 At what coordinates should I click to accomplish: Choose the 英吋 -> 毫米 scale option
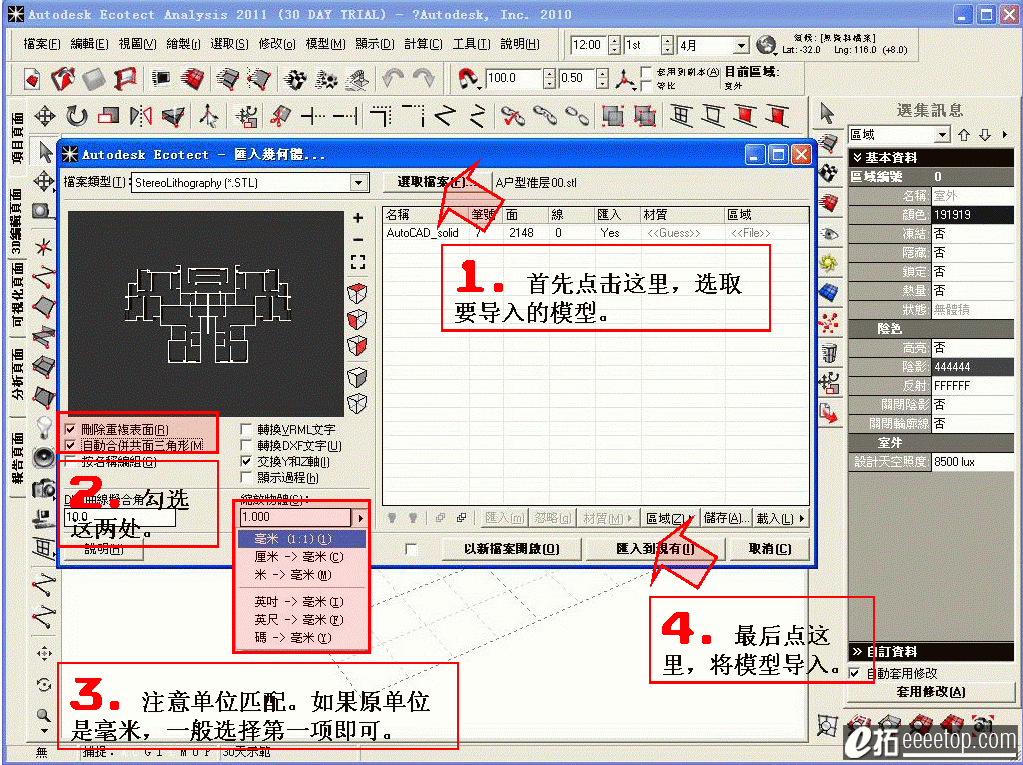[x=301, y=601]
